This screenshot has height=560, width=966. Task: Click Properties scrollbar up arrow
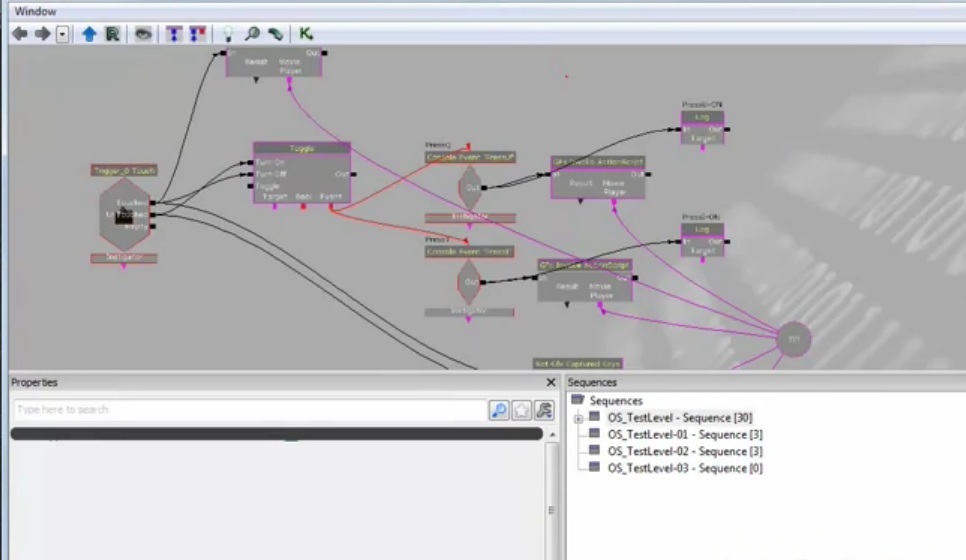(552, 434)
